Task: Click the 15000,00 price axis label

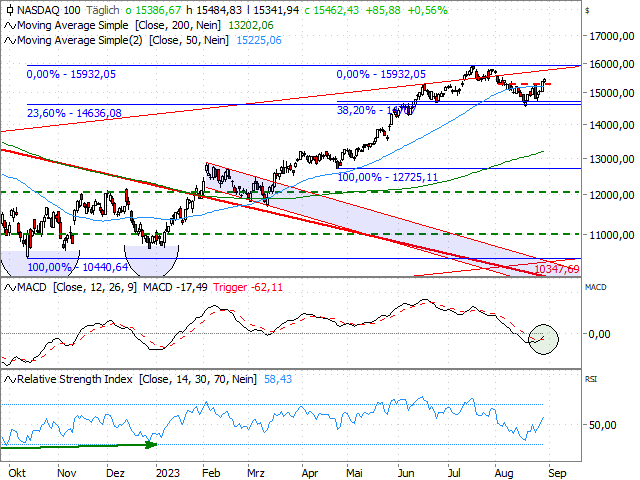Action: click(x=611, y=93)
